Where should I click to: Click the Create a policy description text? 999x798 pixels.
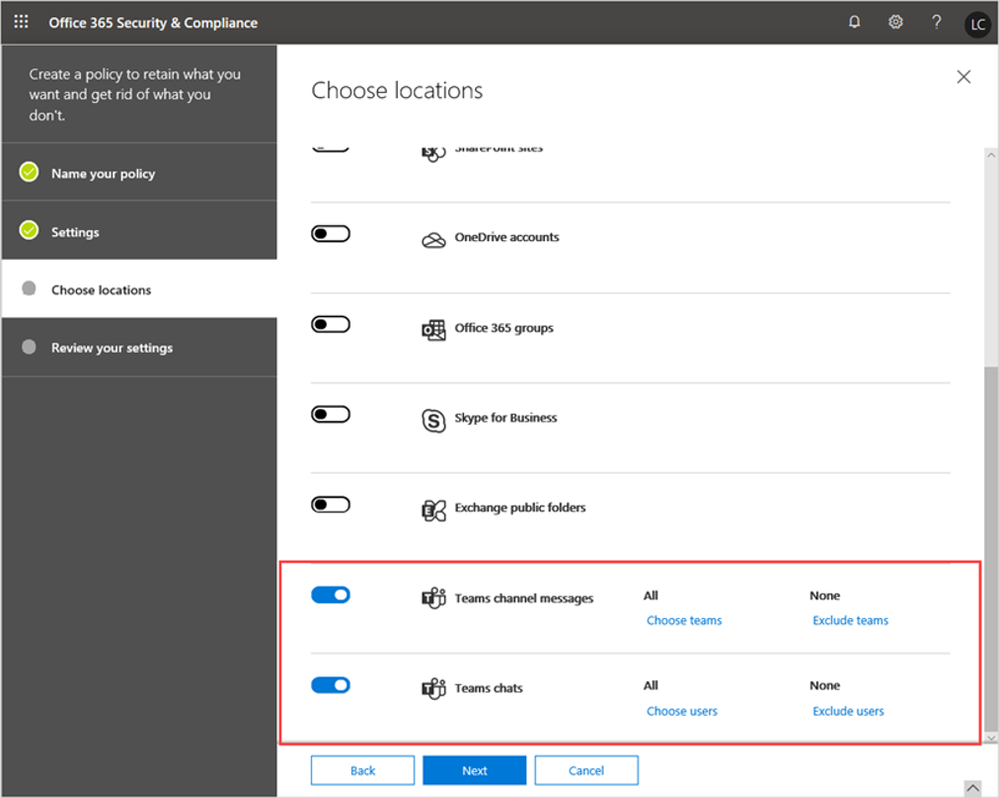134,94
